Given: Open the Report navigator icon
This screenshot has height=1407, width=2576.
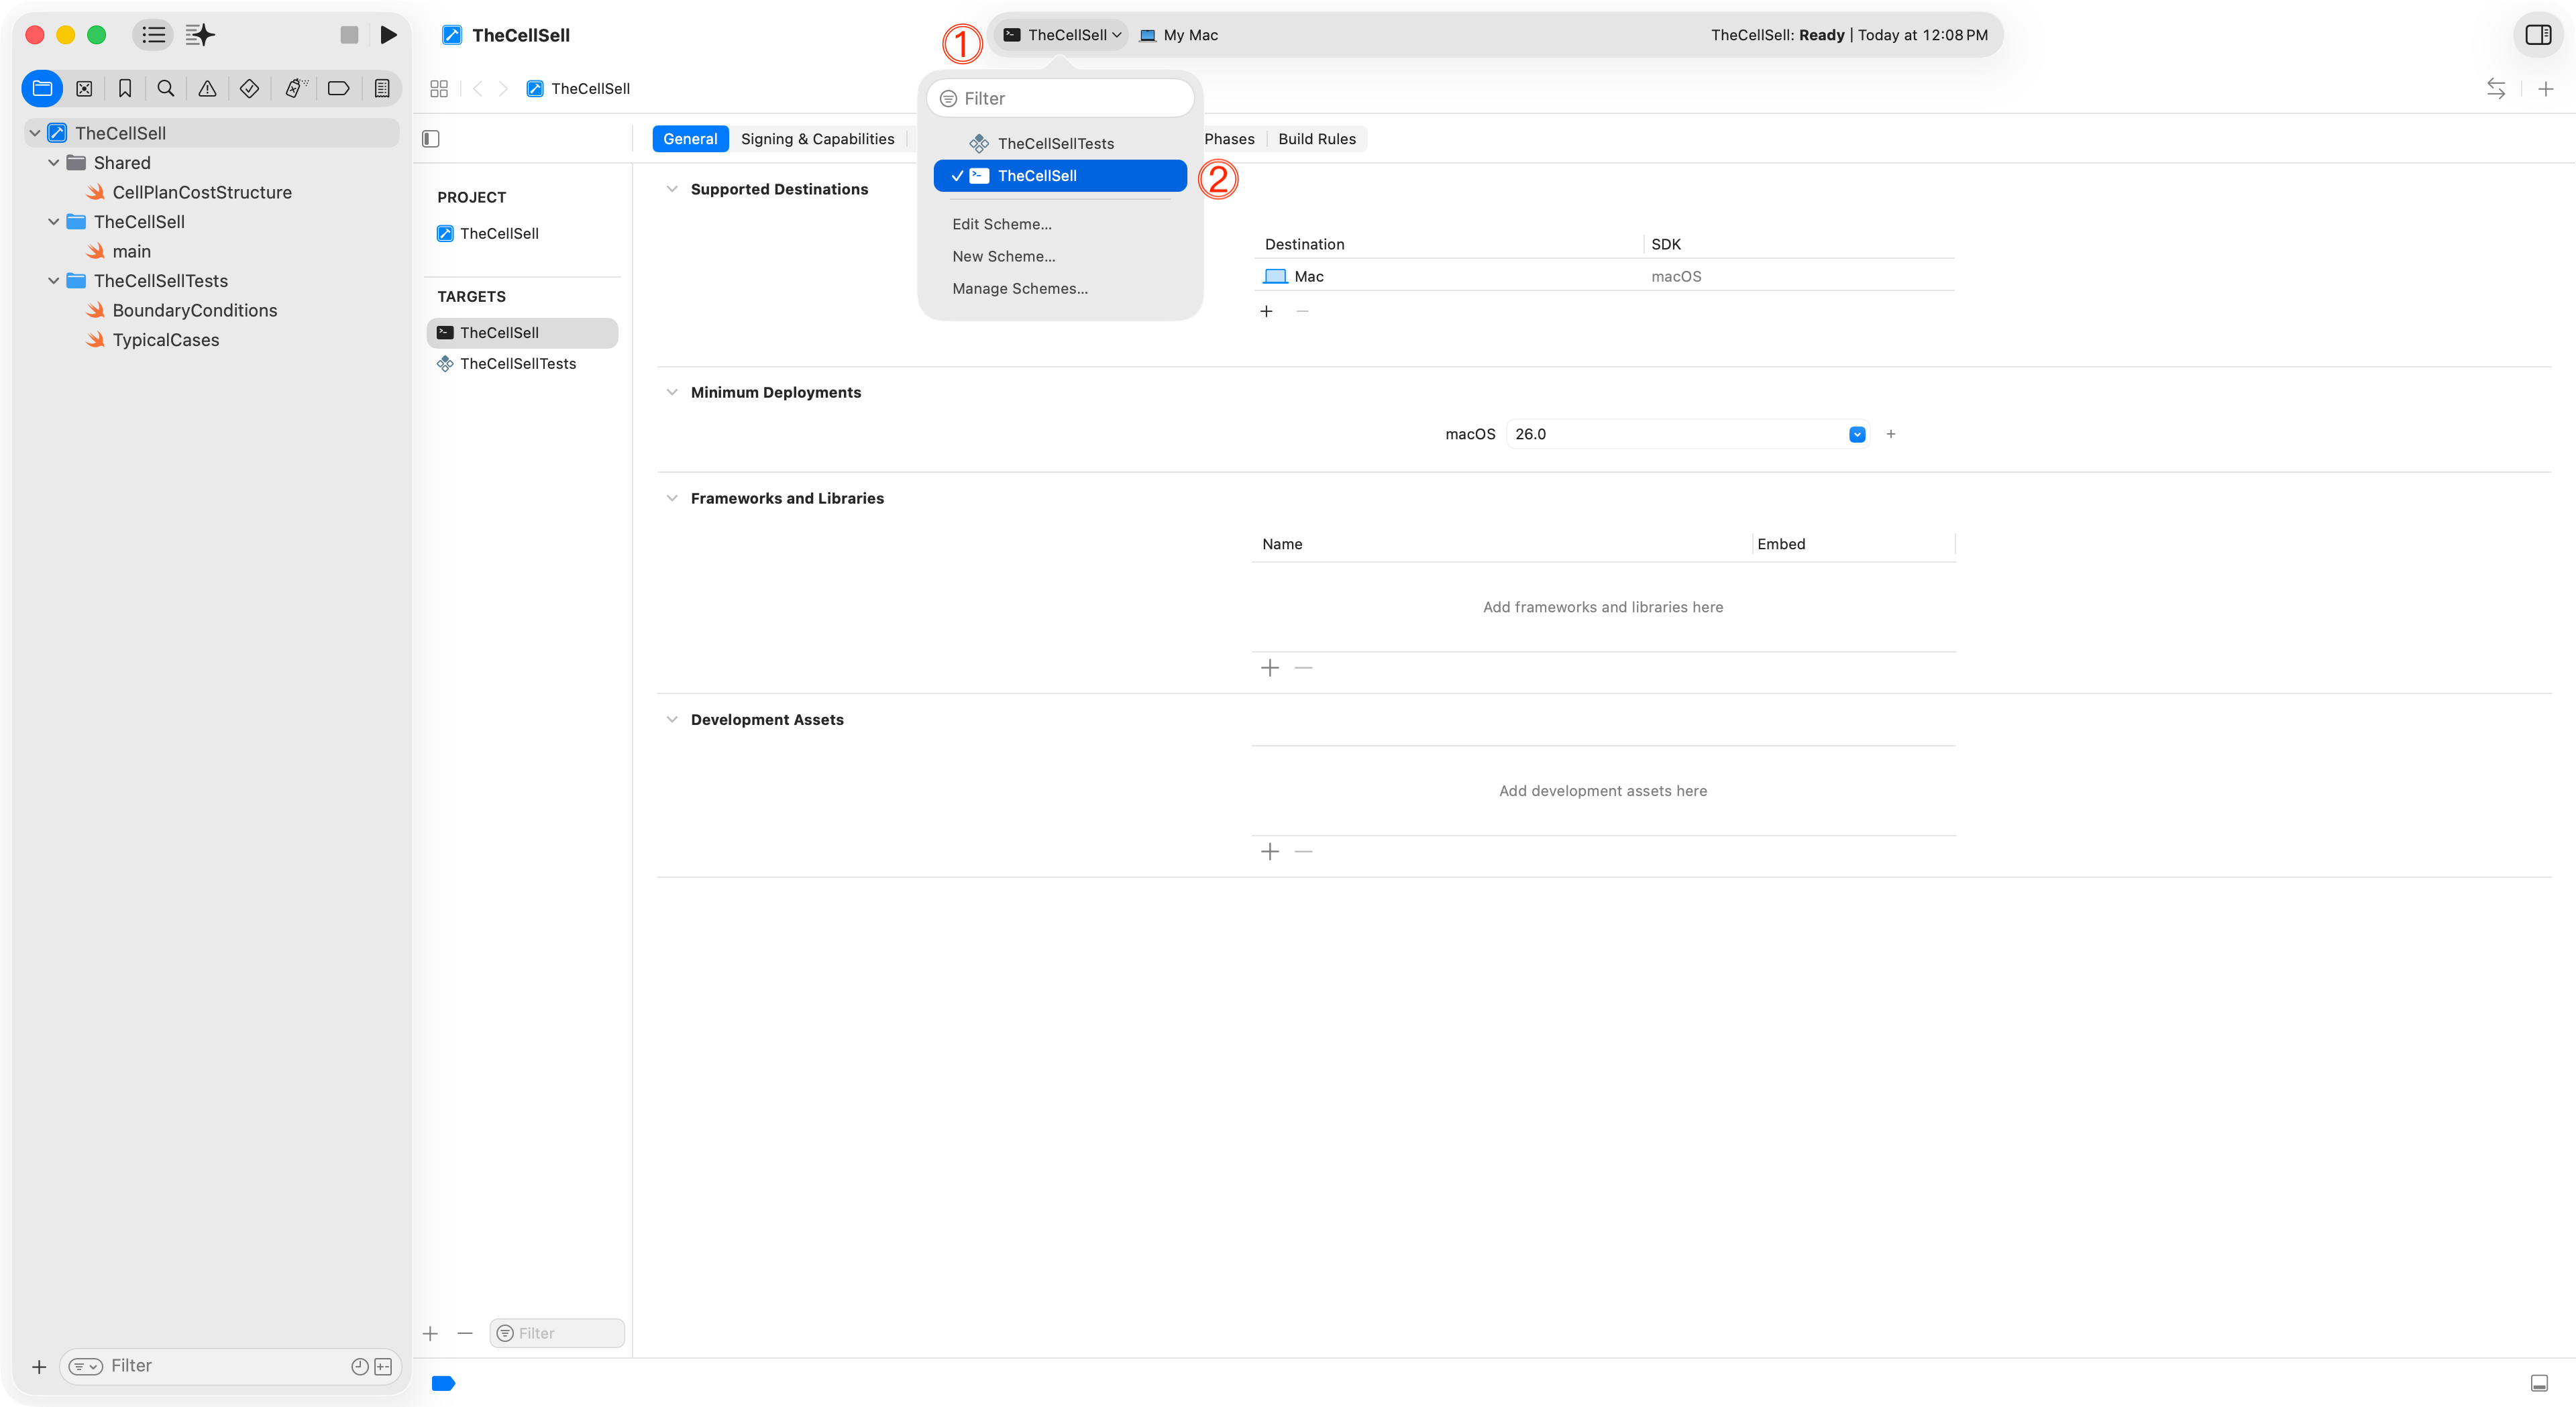Looking at the screenshot, I should [382, 89].
